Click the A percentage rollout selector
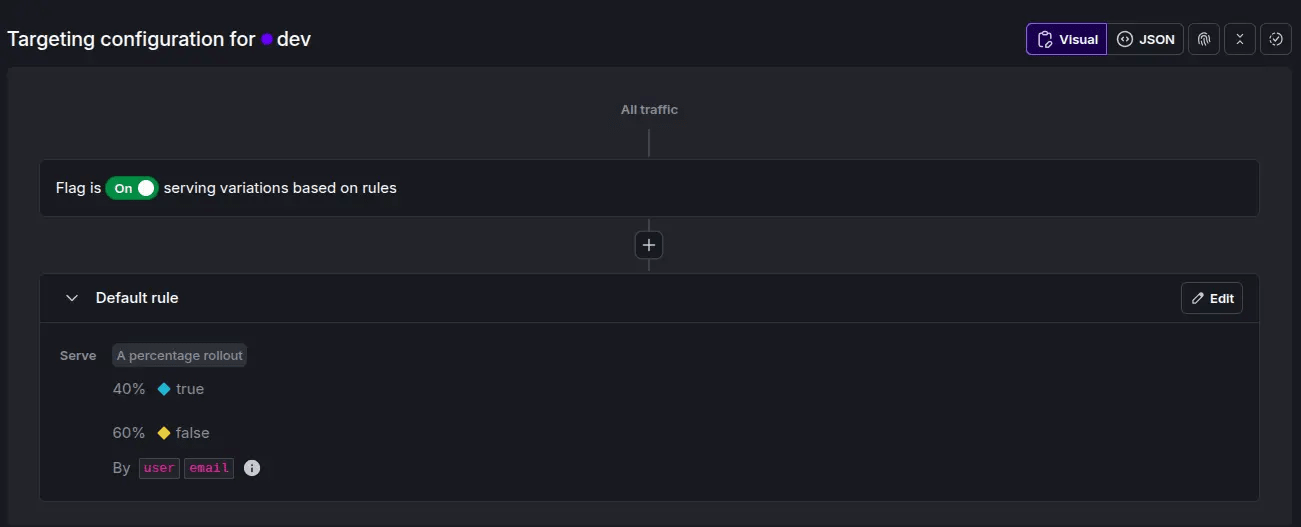The height and width of the screenshot is (527, 1301). click(179, 355)
